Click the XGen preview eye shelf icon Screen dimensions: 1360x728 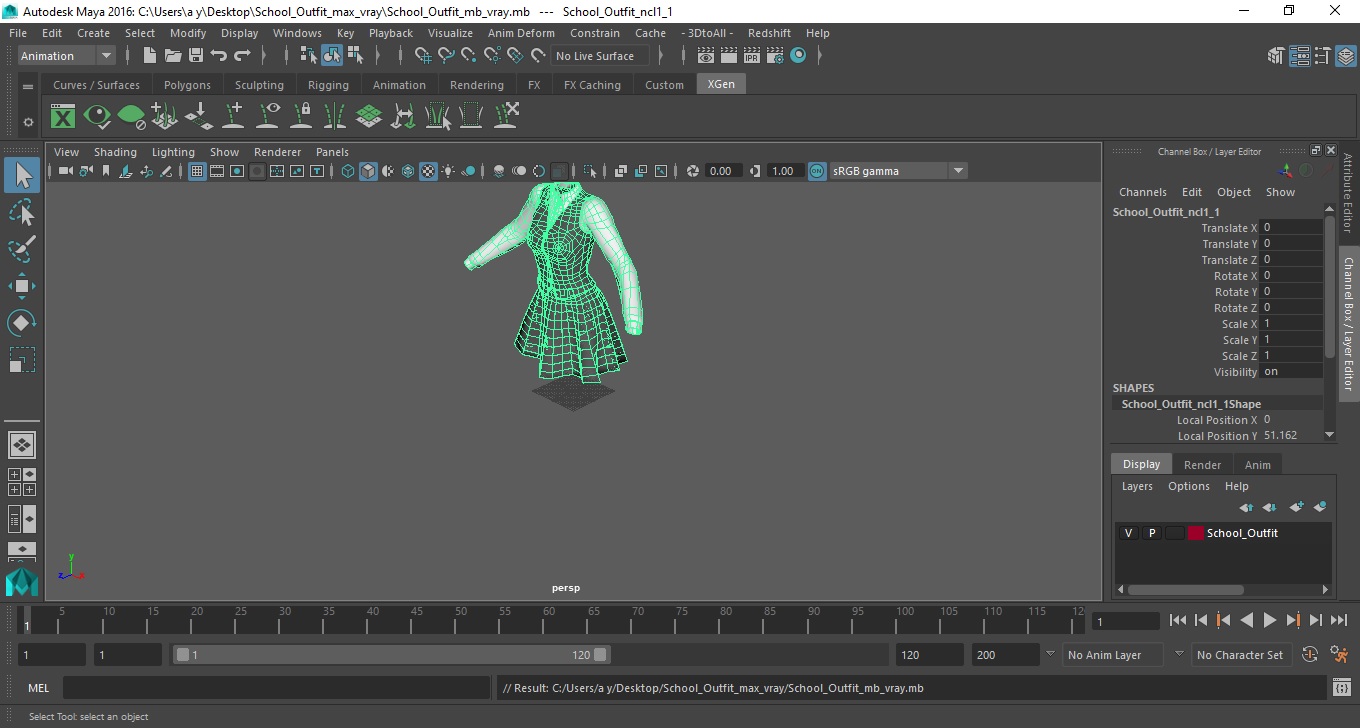tap(97, 116)
